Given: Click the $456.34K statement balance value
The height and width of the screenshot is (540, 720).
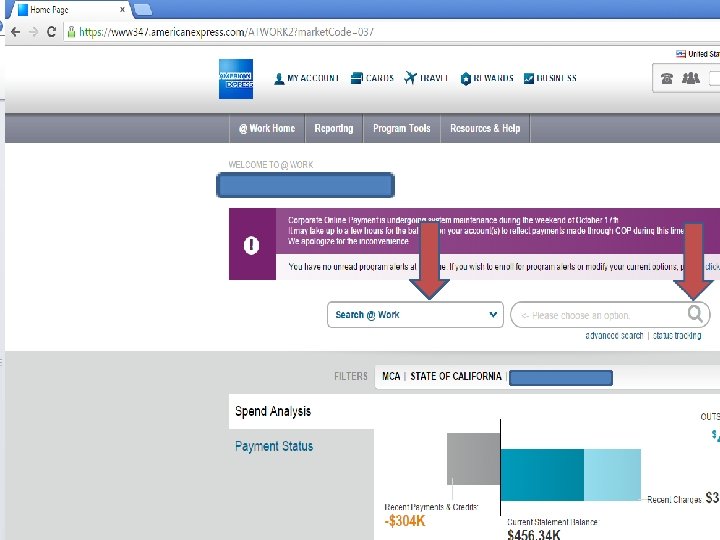Looking at the screenshot, I should tap(534, 535).
